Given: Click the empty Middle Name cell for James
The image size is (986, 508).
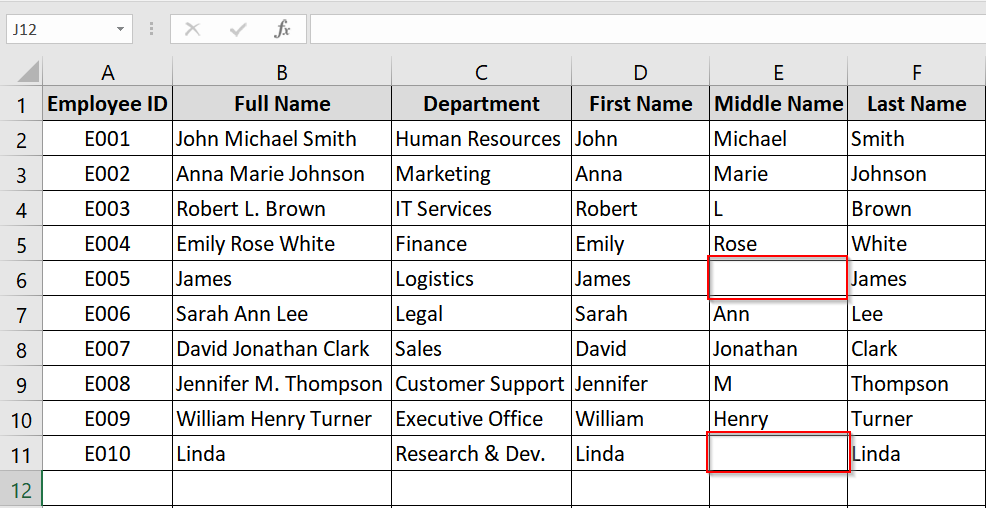Looking at the screenshot, I should (778, 278).
